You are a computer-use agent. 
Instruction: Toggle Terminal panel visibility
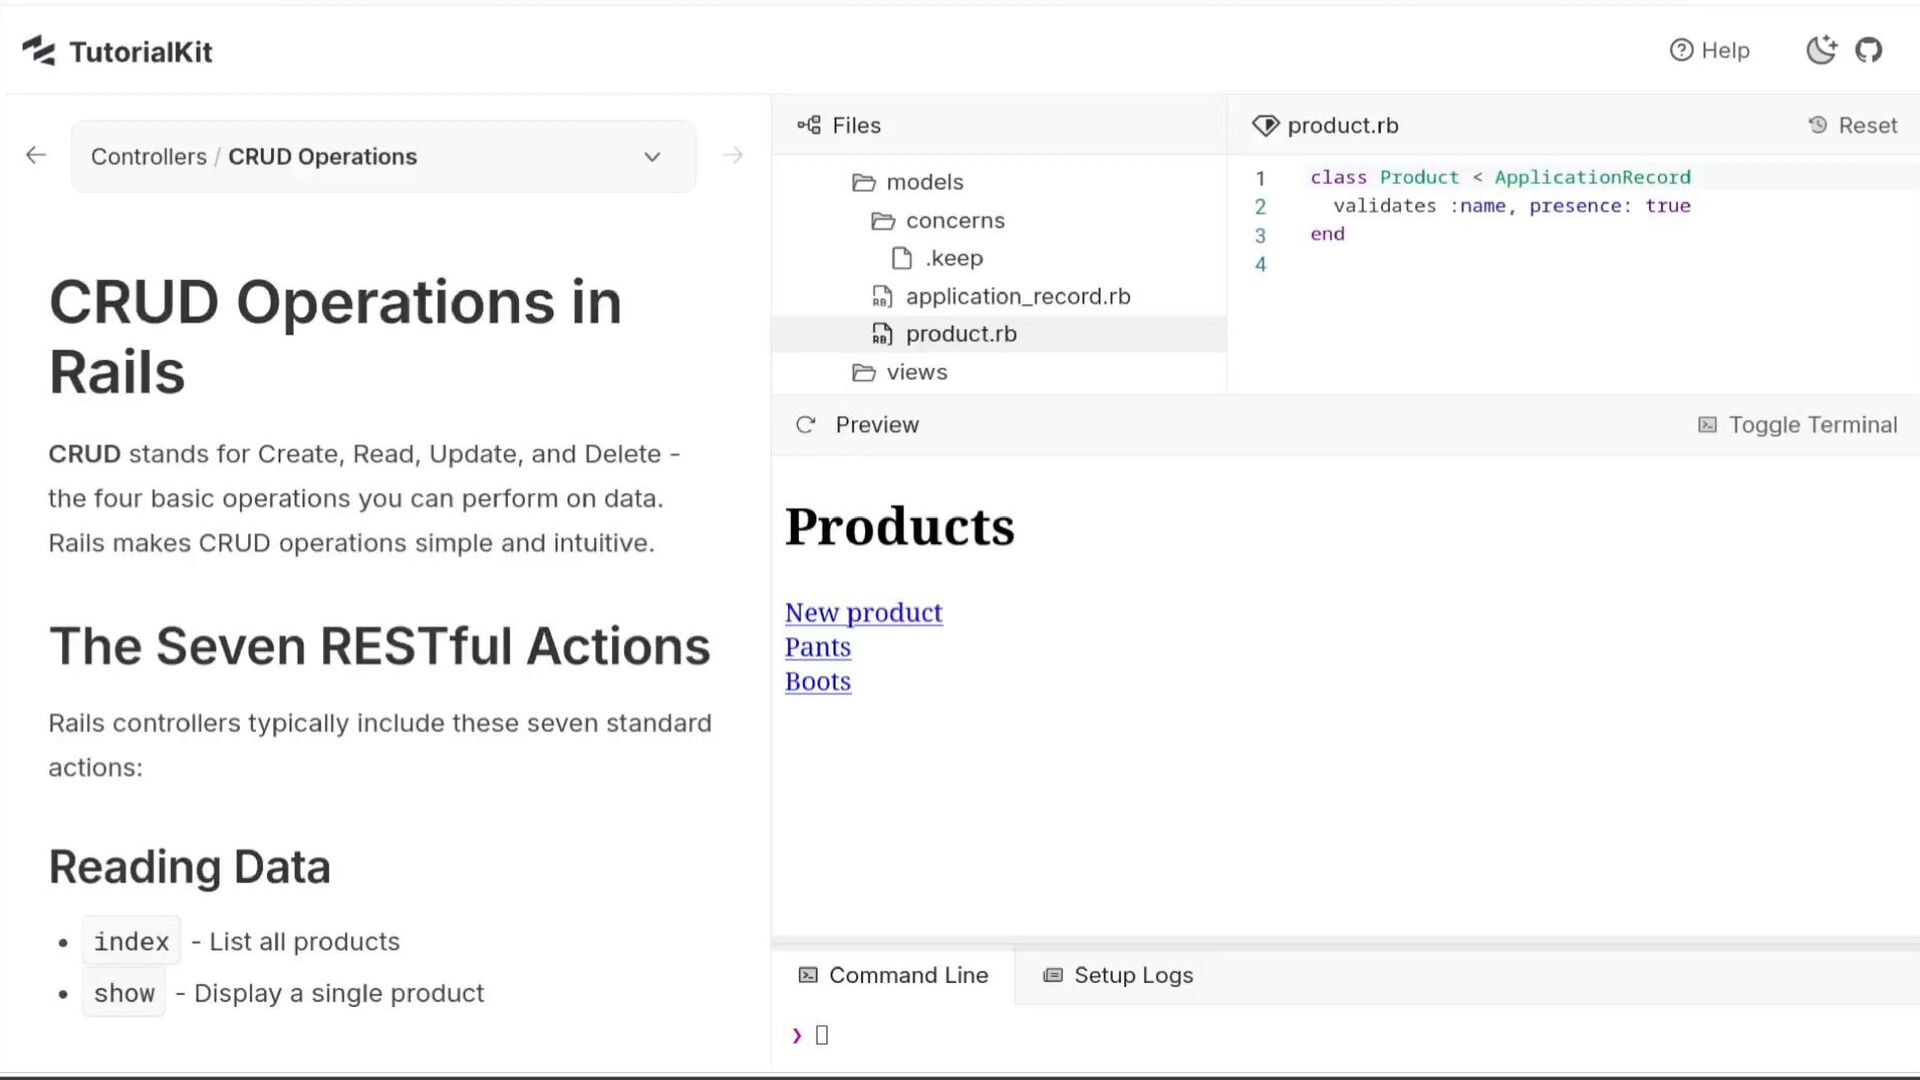click(1798, 425)
